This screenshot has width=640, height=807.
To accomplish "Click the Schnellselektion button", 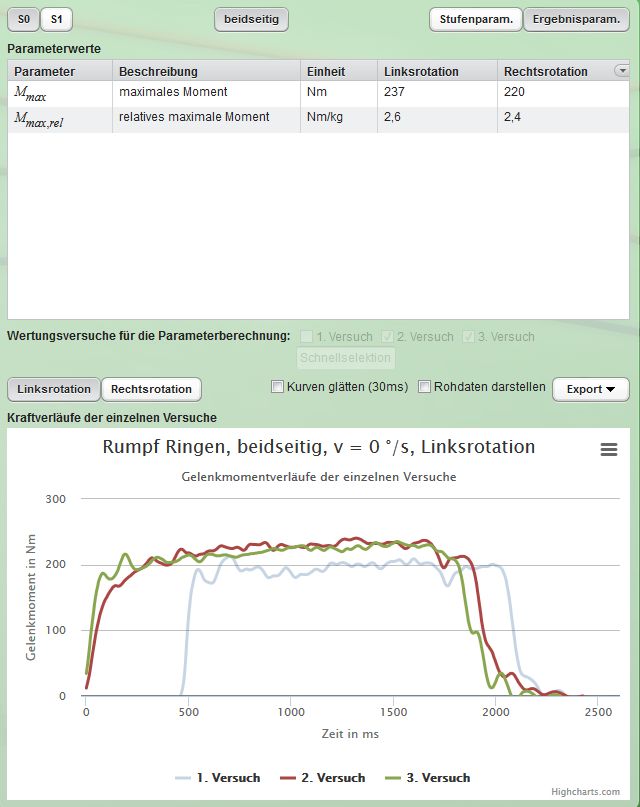I will click(x=346, y=358).
